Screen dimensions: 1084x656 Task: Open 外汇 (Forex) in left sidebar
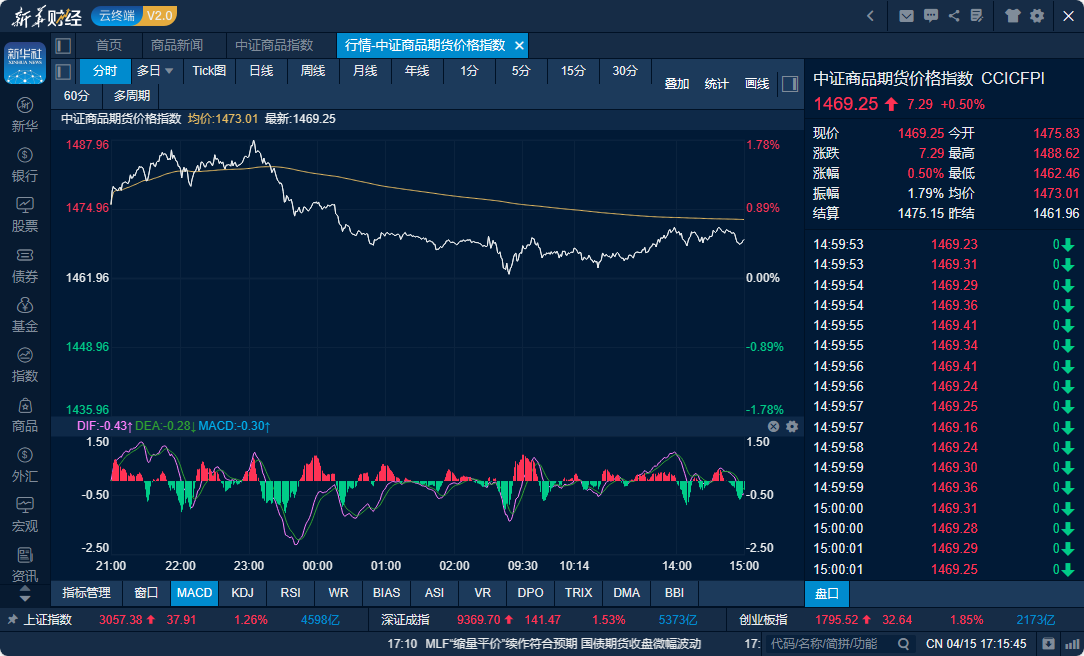coord(25,465)
